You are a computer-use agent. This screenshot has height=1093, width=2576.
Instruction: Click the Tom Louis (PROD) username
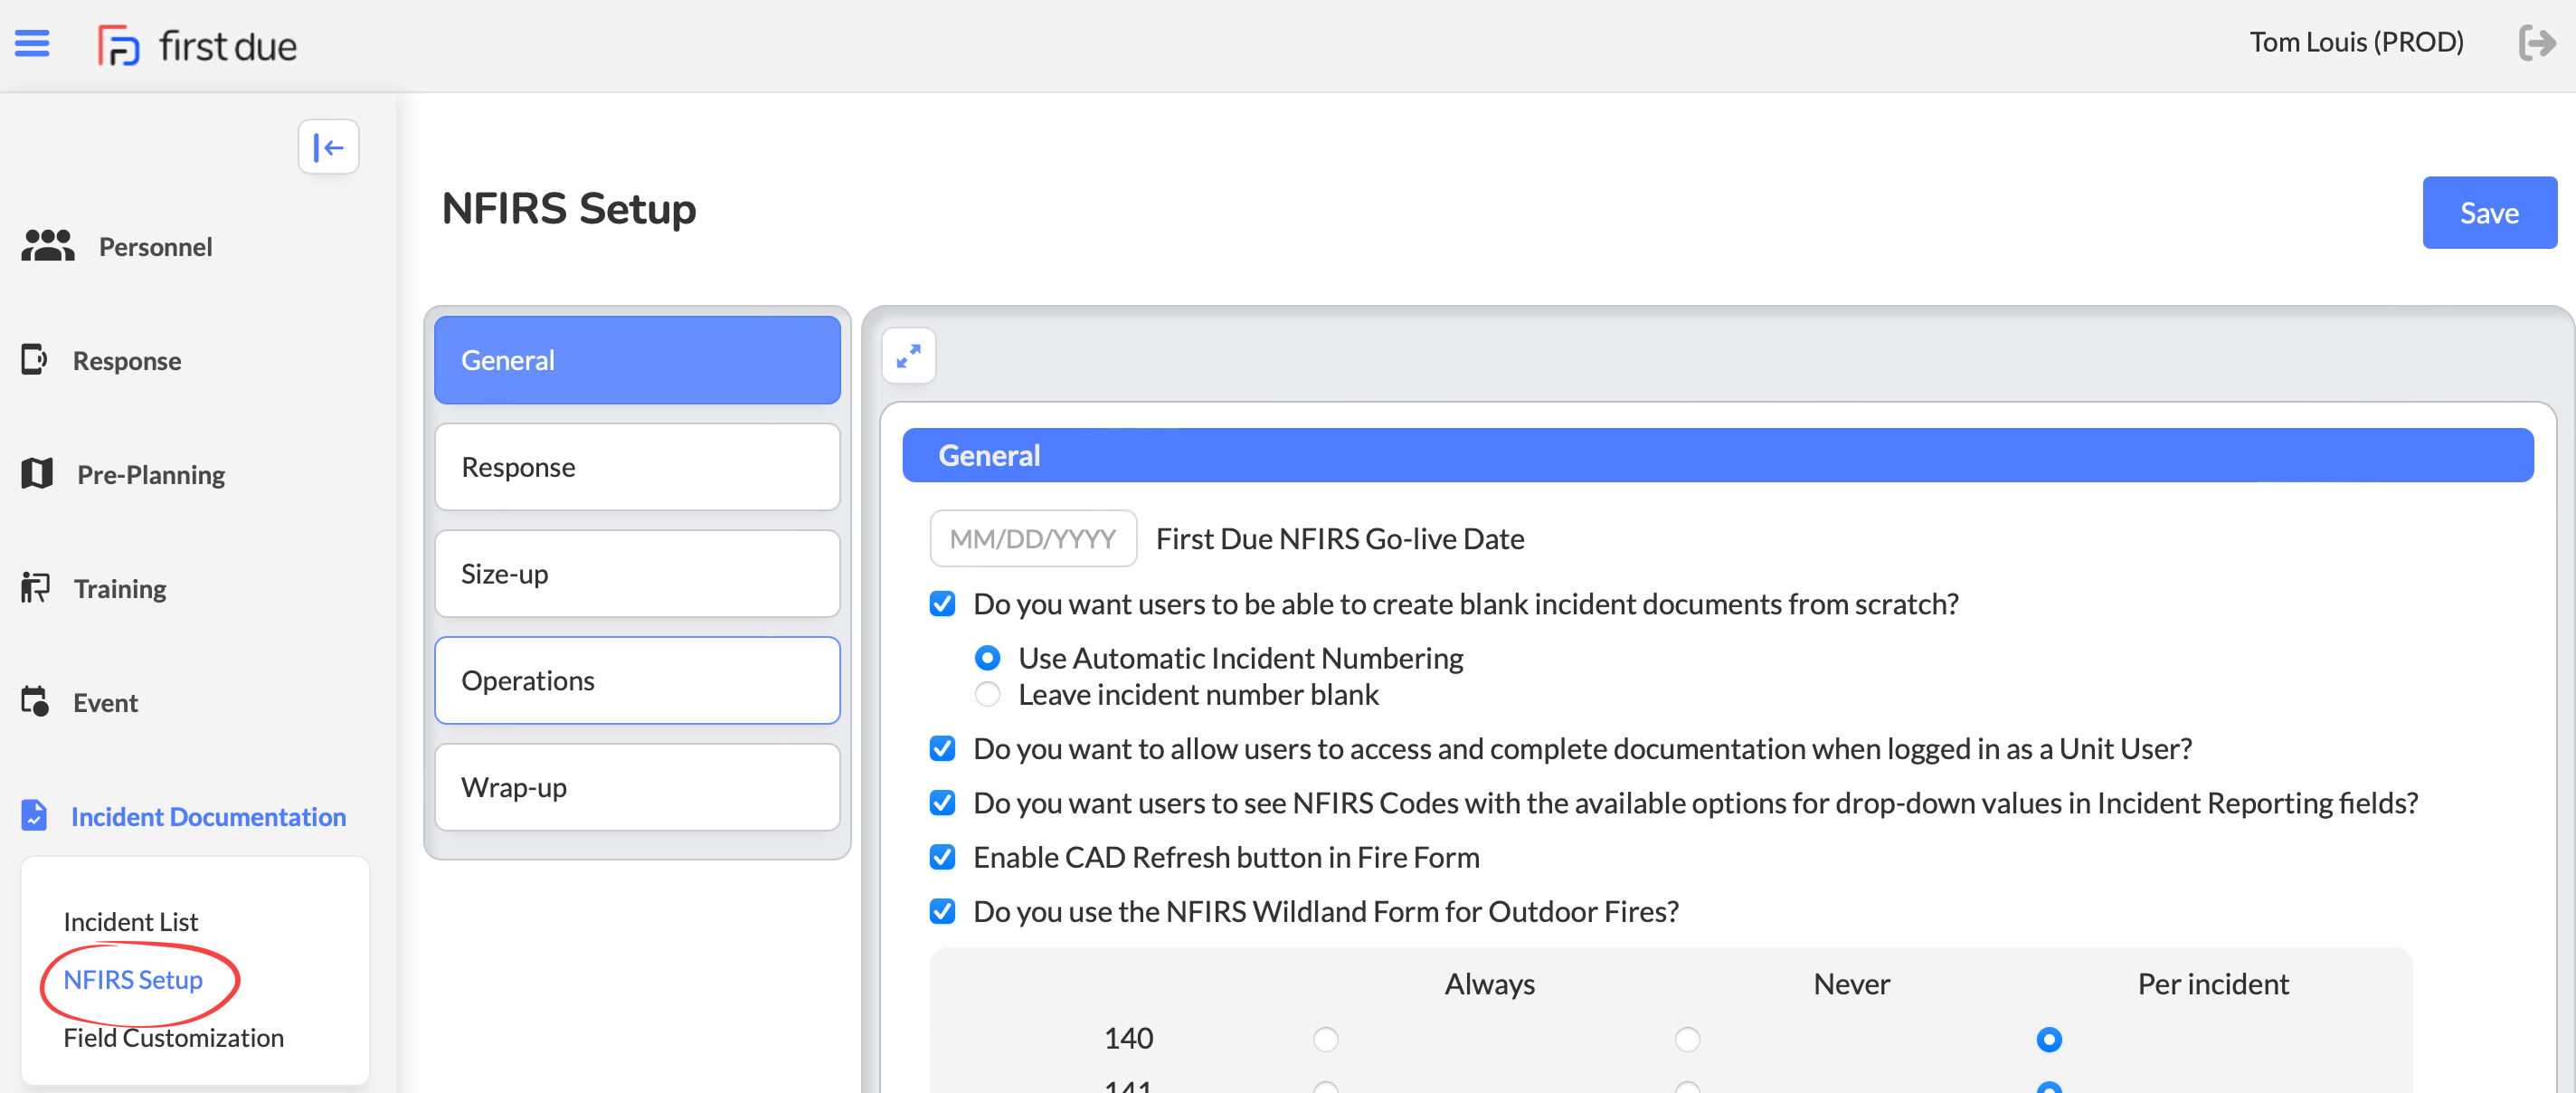(x=2356, y=42)
